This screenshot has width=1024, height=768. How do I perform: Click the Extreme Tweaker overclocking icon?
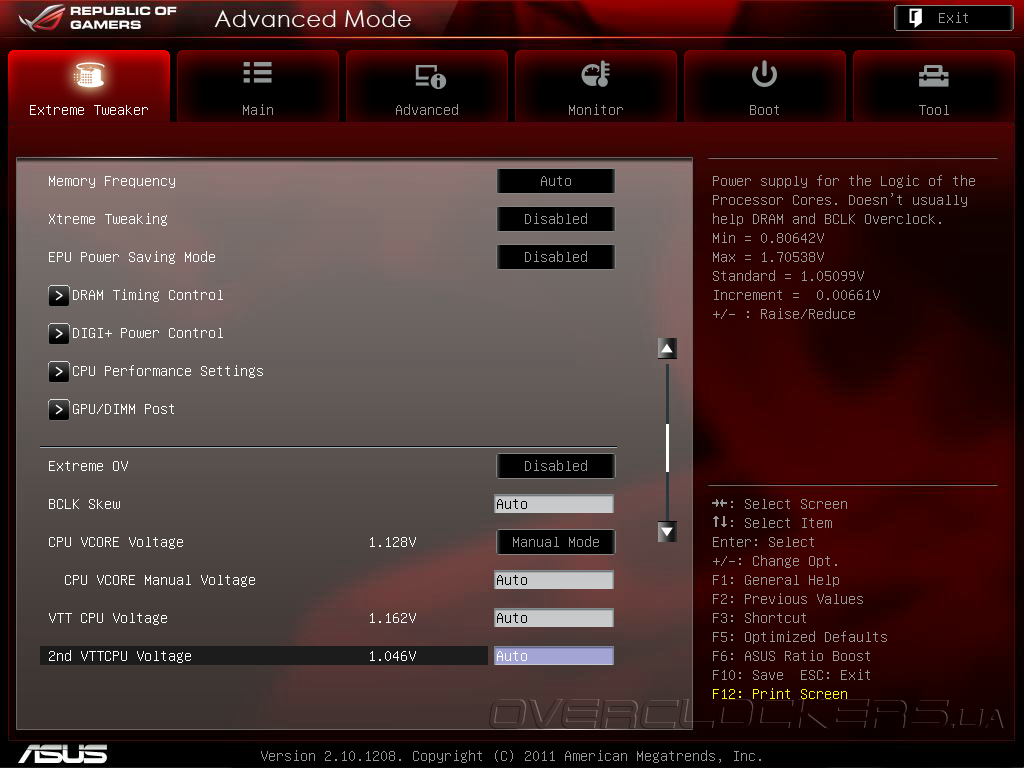(x=89, y=74)
